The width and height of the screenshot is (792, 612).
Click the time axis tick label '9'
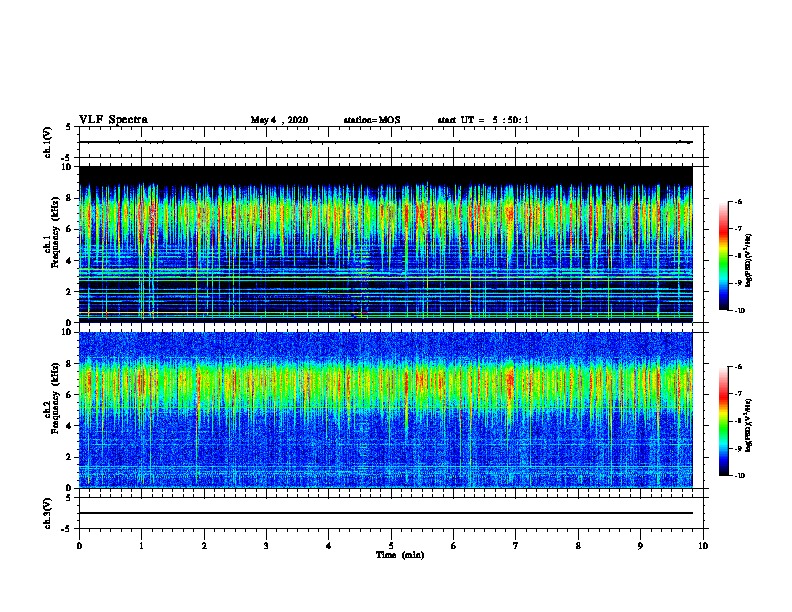pos(640,545)
